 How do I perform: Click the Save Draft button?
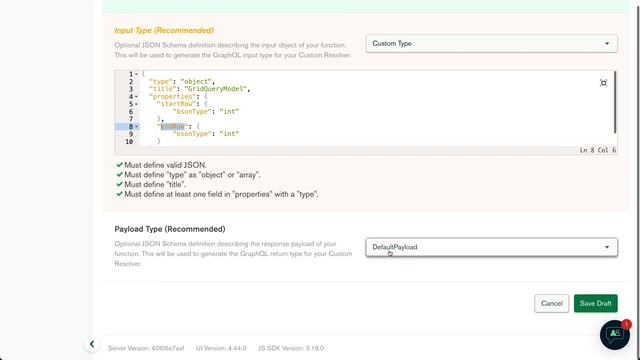[x=596, y=303]
